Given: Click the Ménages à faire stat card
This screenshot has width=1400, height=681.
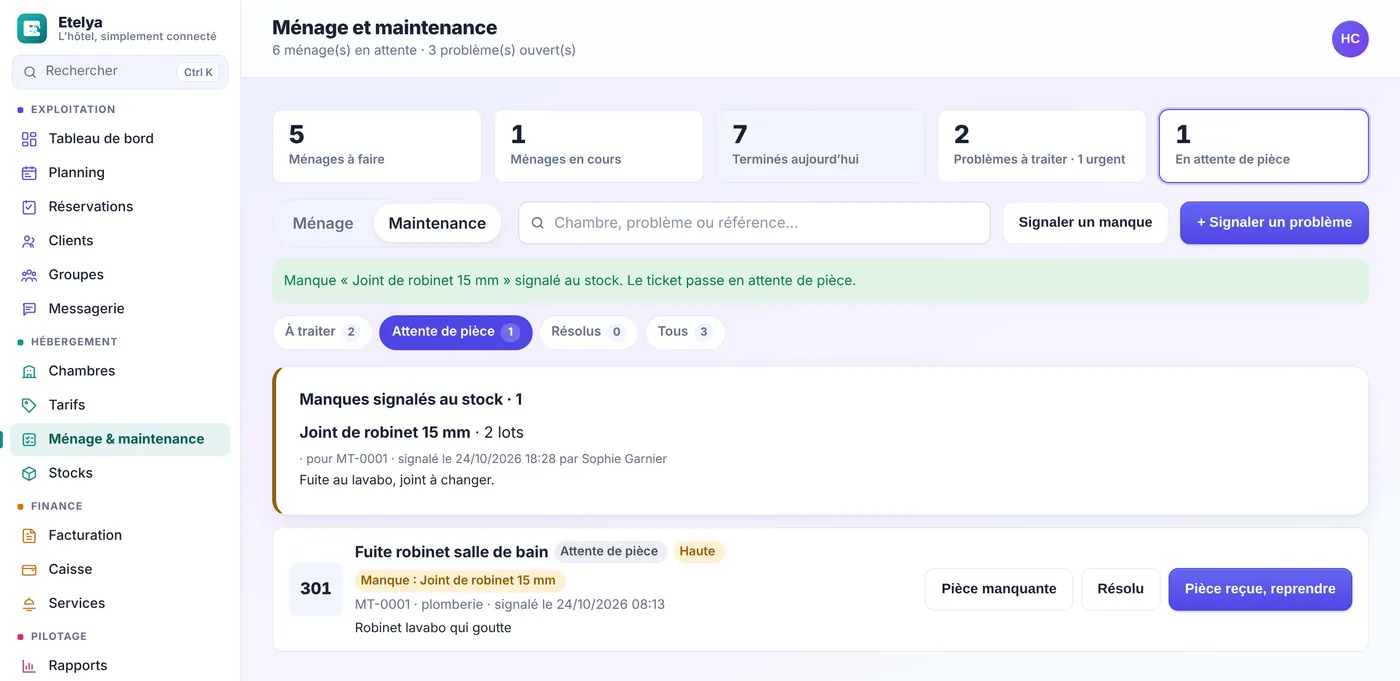Looking at the screenshot, I should point(377,146).
